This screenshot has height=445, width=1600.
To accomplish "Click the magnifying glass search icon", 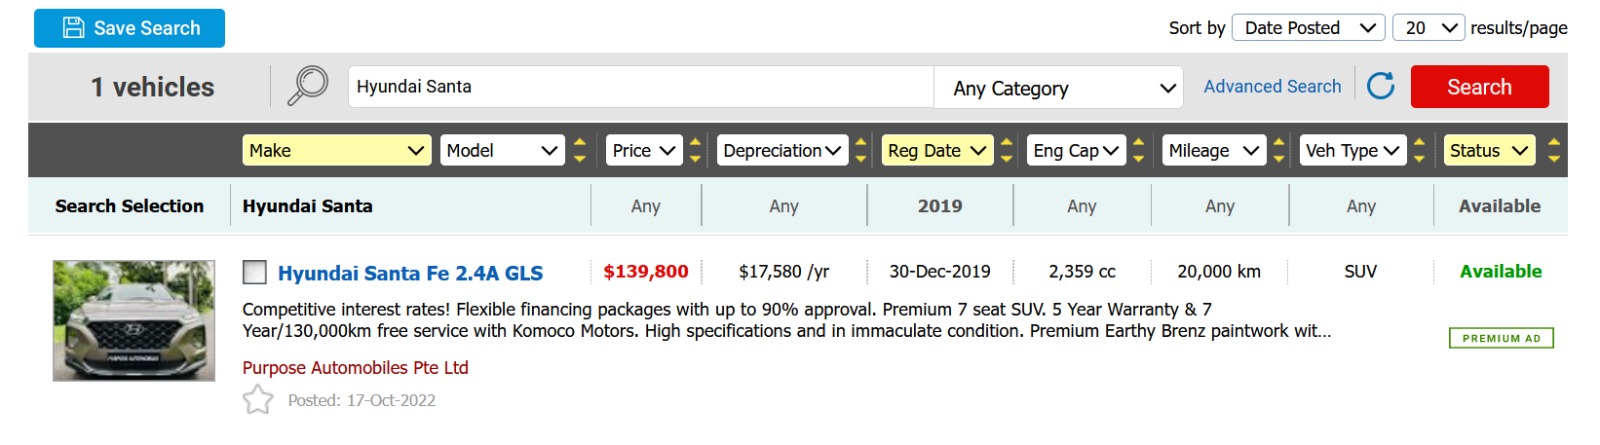I will (x=308, y=86).
